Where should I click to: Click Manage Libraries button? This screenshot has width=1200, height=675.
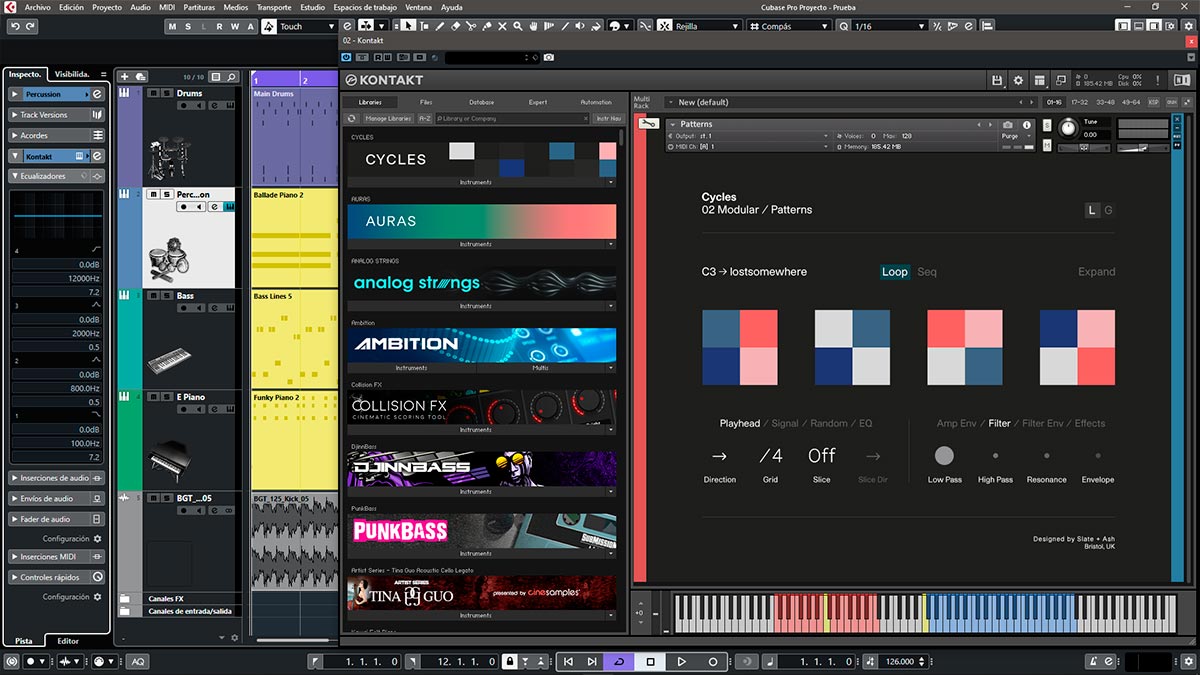[x=388, y=118]
